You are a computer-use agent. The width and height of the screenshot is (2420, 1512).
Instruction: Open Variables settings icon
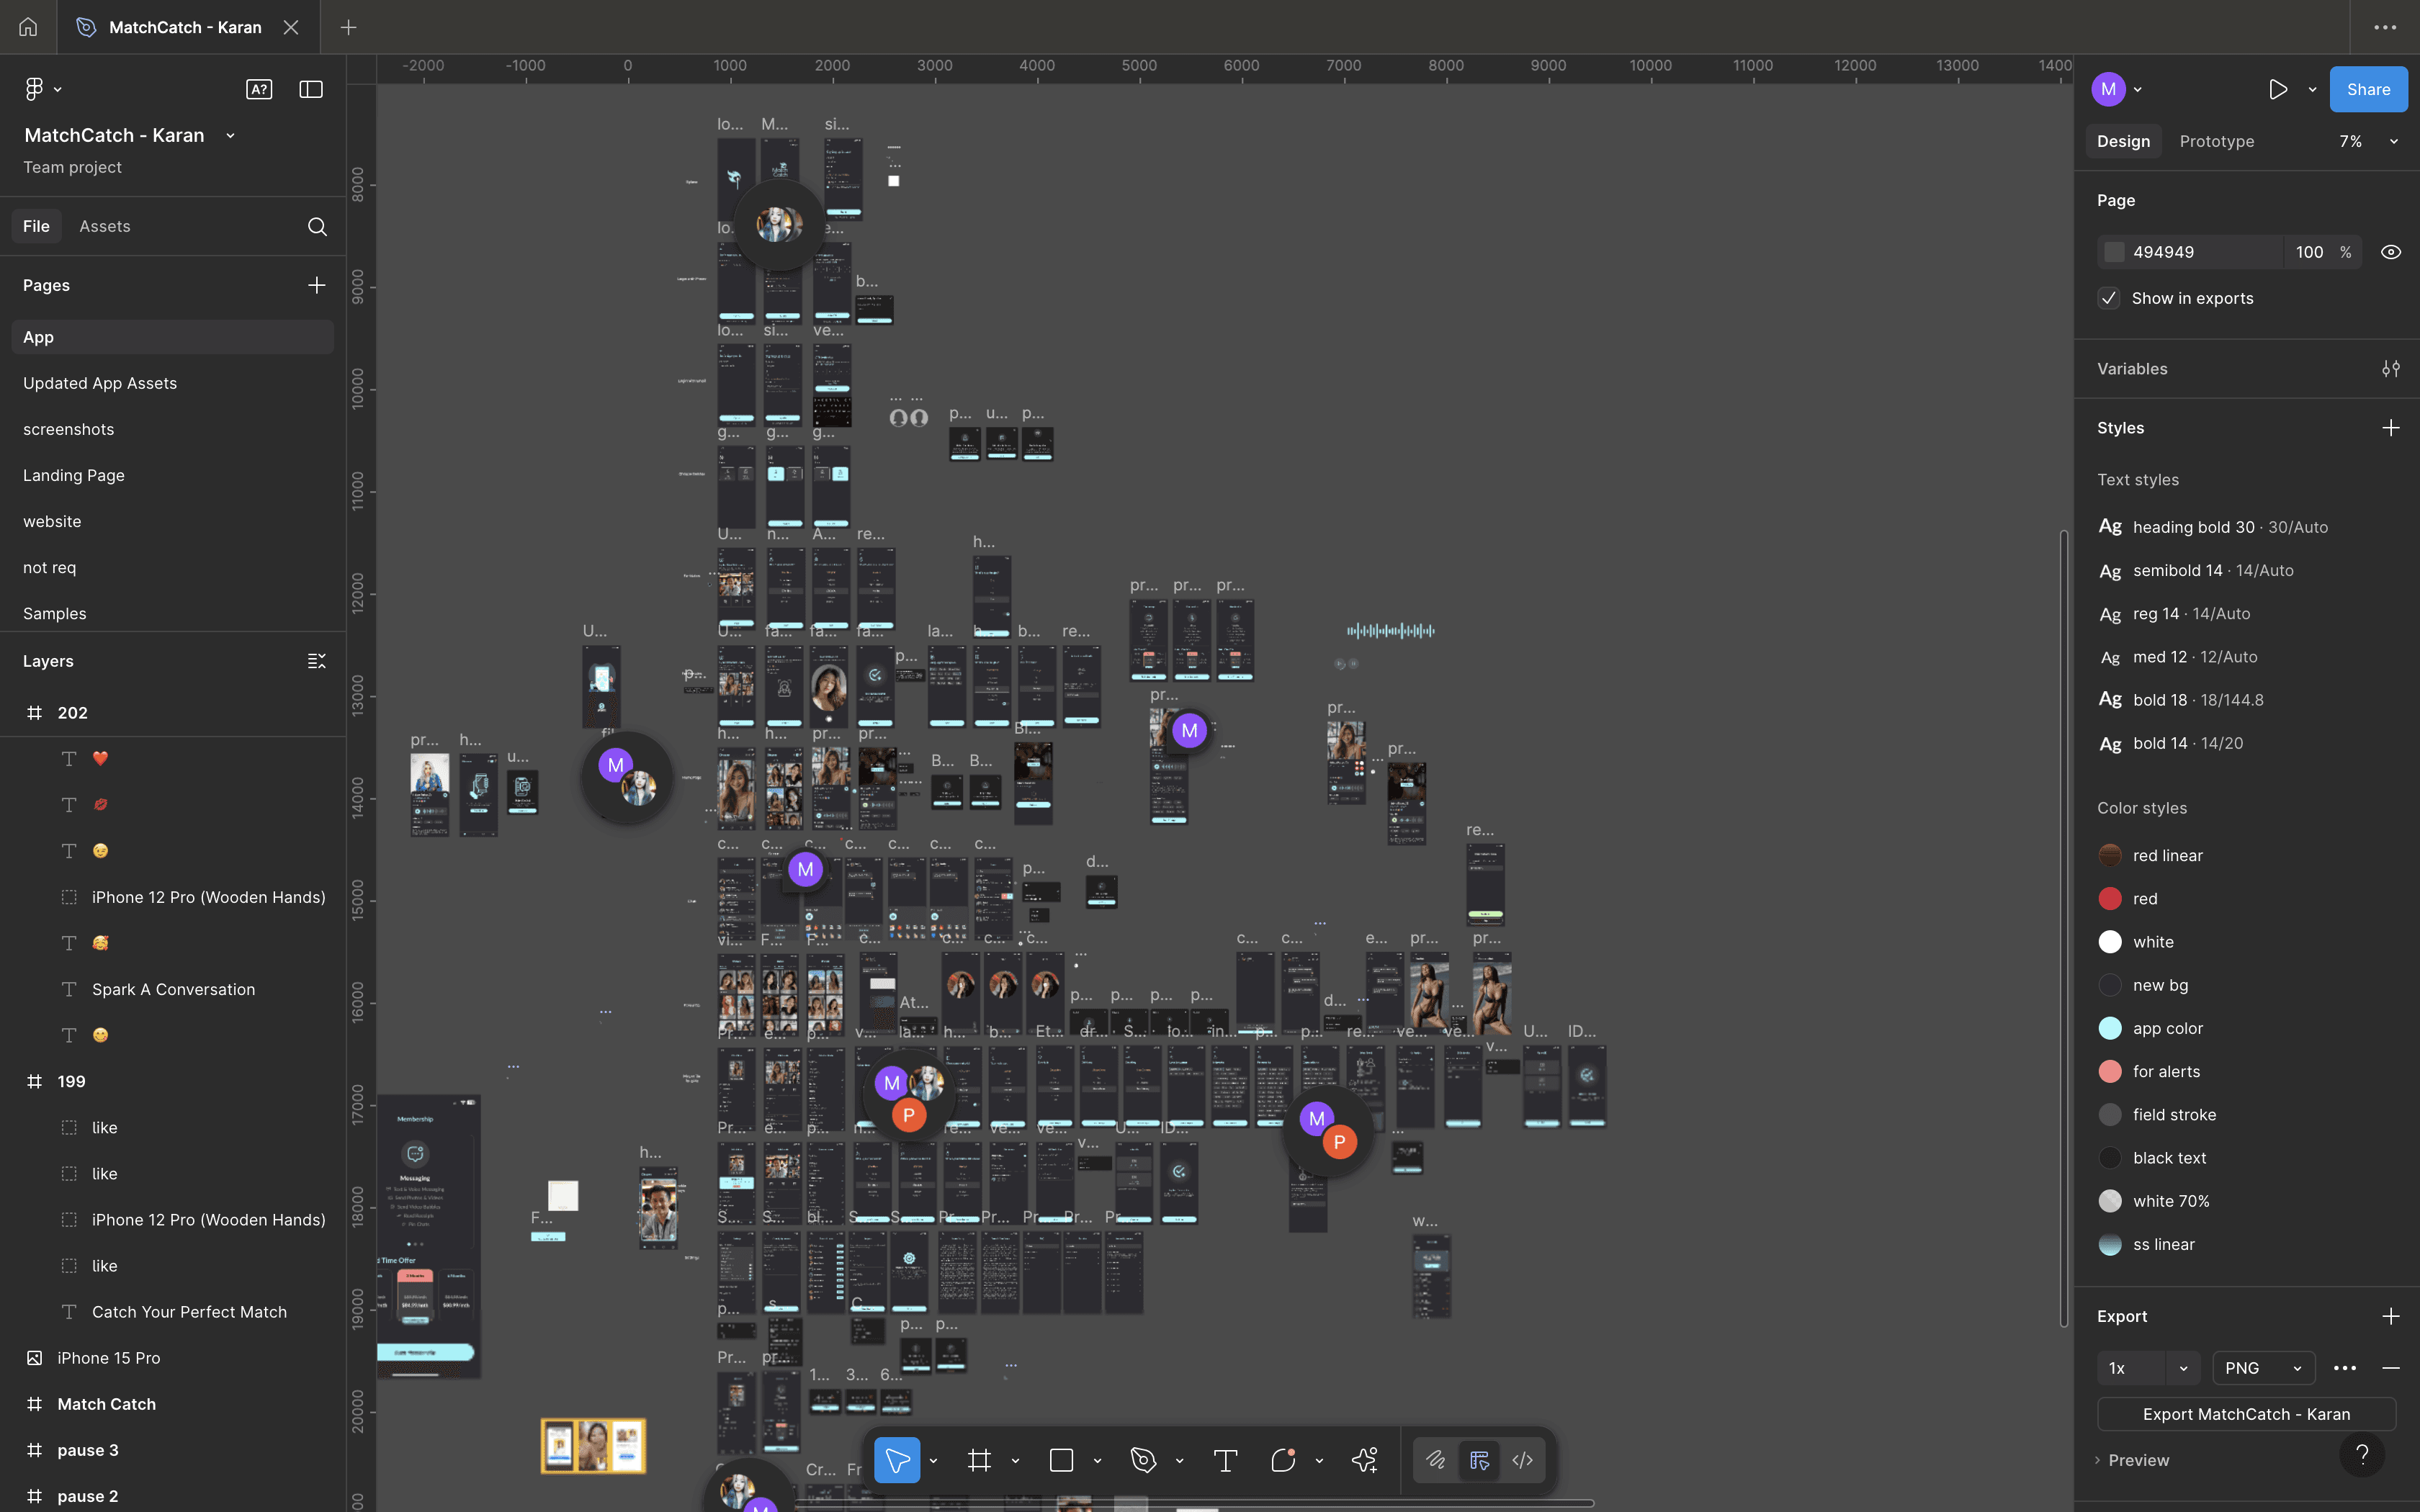[x=2390, y=369]
